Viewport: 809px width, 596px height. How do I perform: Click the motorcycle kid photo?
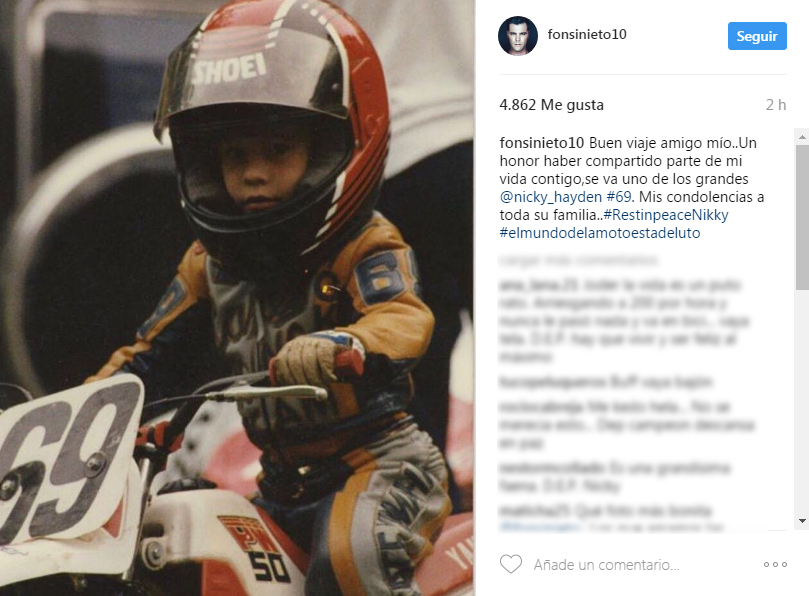coord(237,298)
